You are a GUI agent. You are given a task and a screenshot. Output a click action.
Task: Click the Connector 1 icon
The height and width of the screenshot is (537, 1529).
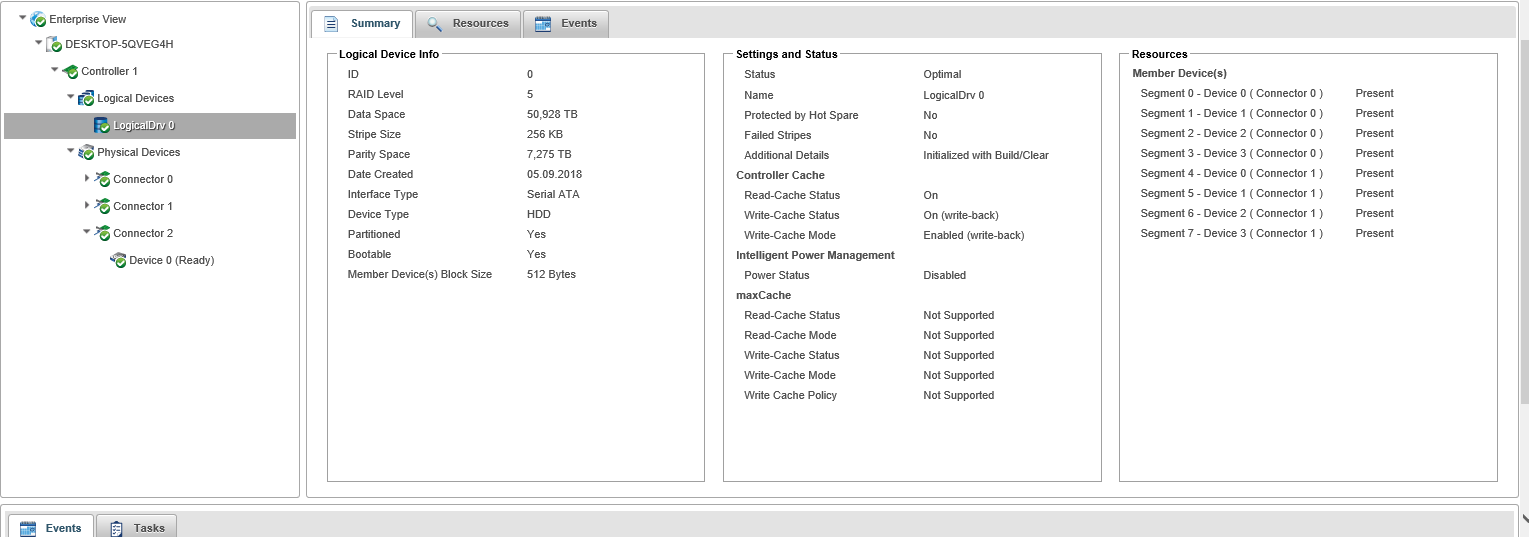click(102, 206)
